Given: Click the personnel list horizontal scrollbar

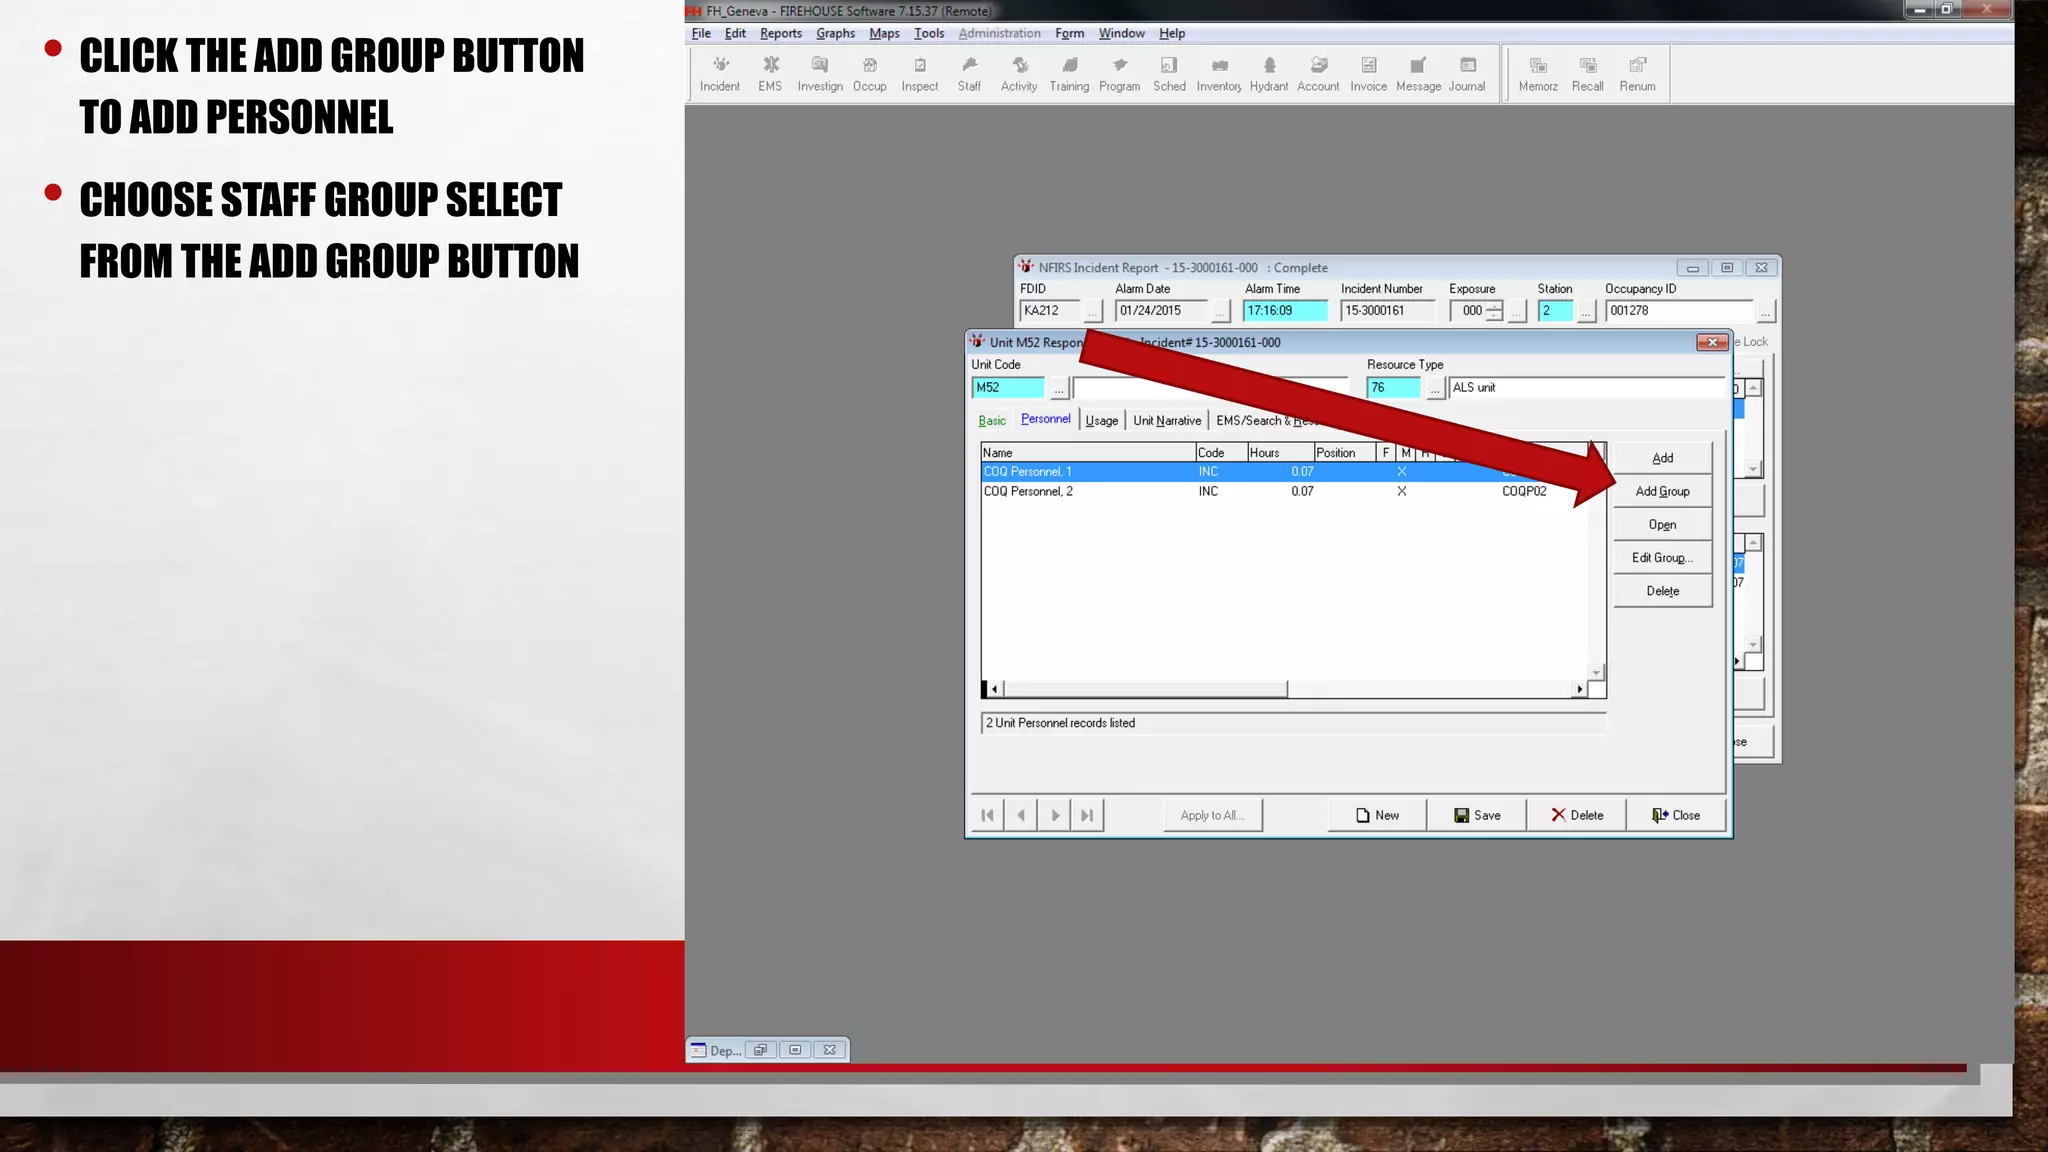Looking at the screenshot, I should [x=1286, y=689].
